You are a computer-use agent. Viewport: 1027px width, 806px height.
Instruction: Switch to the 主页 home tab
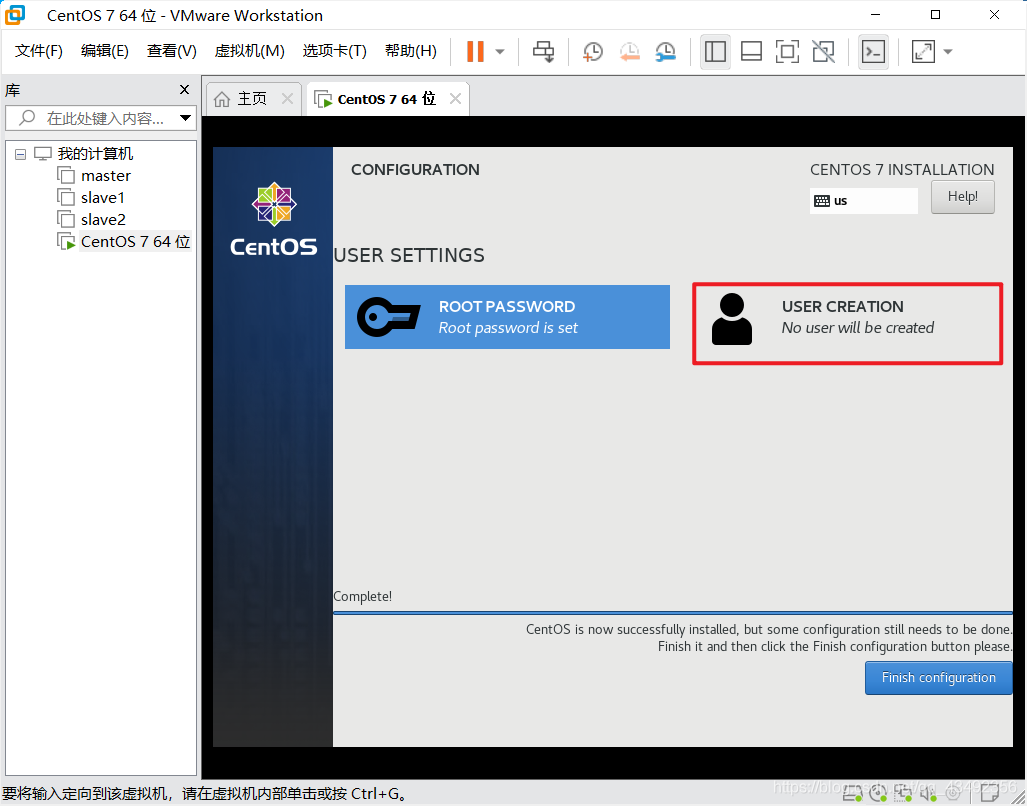252,99
